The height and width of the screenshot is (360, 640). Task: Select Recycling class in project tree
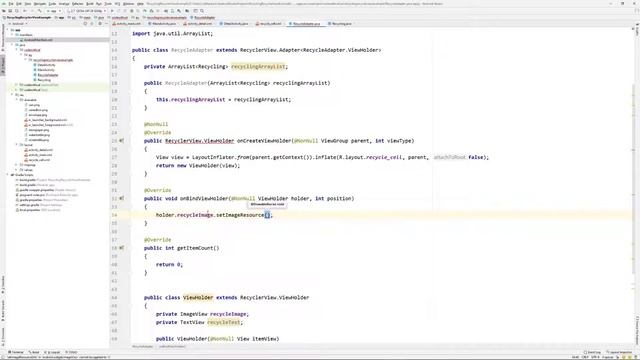[42, 80]
